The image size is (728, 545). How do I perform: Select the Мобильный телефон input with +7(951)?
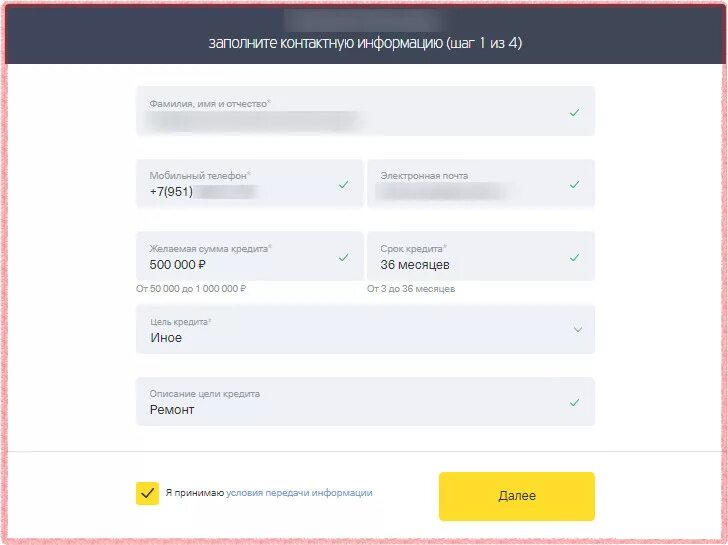pyautogui.click(x=249, y=183)
